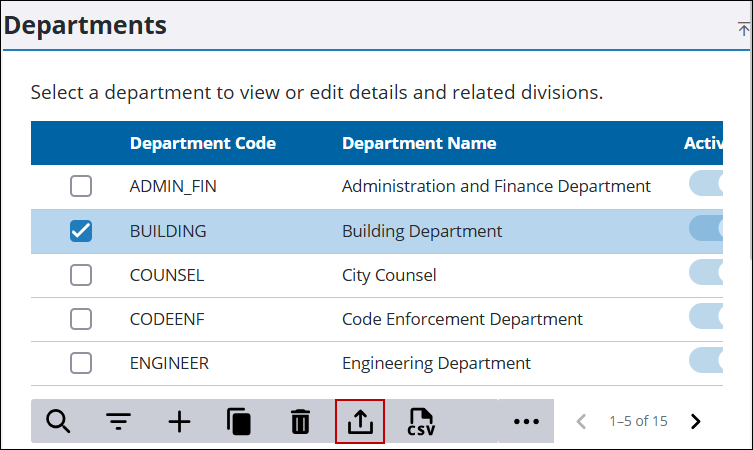Duplicate the selected record with the copy icon
753x450 pixels.
[239, 421]
